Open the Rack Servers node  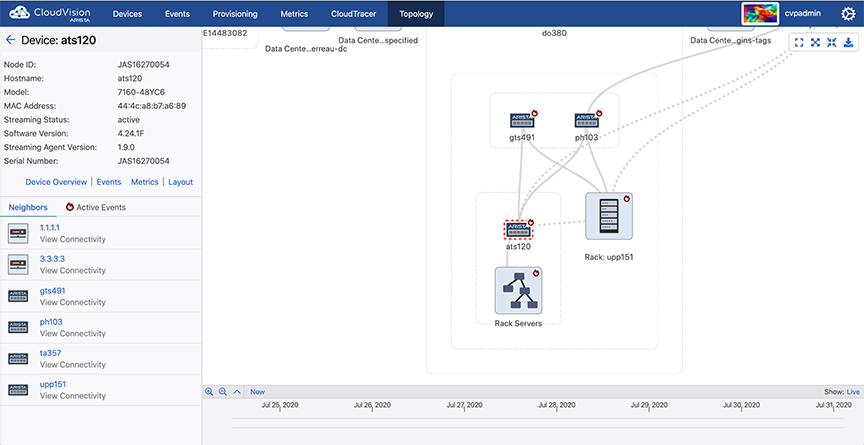tap(518, 291)
